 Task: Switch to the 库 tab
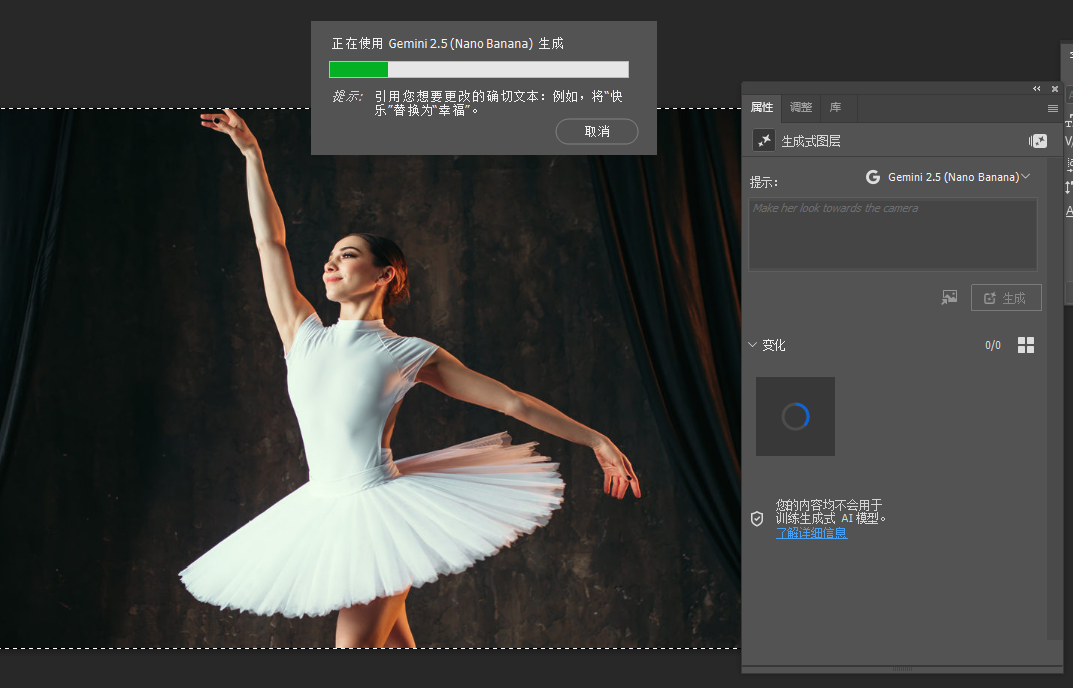pos(835,108)
